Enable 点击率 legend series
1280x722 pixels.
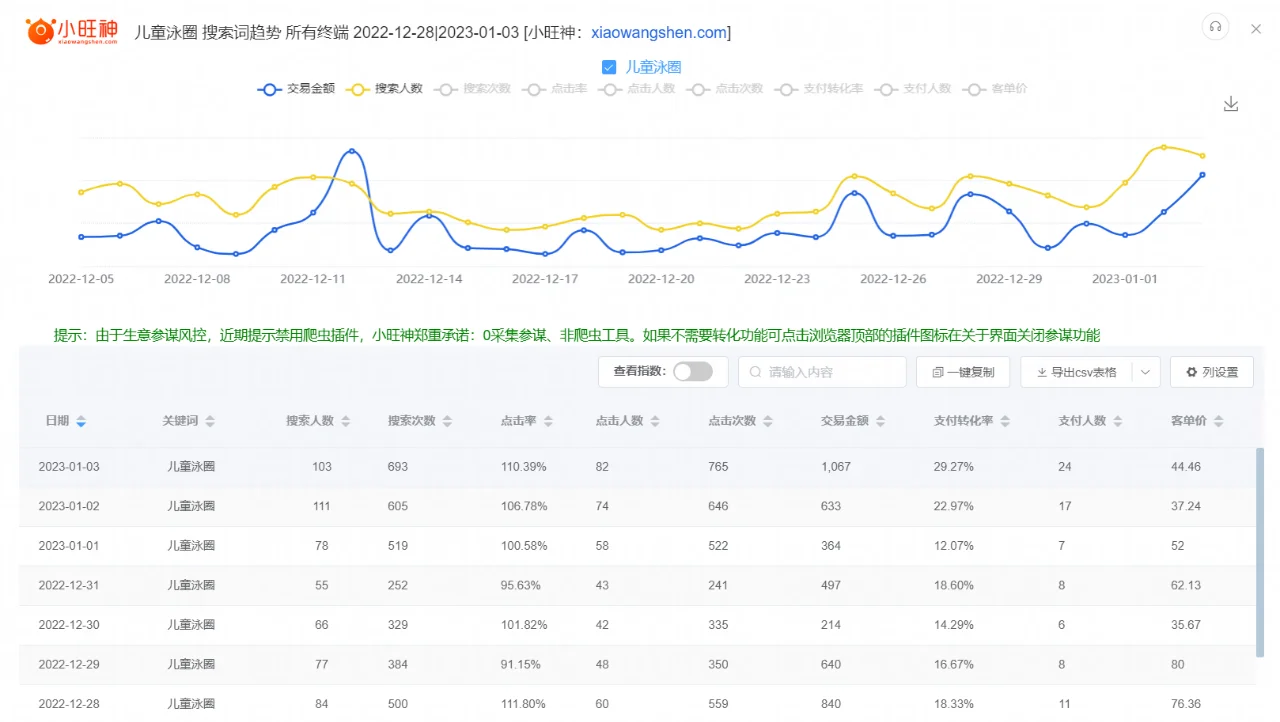555,89
